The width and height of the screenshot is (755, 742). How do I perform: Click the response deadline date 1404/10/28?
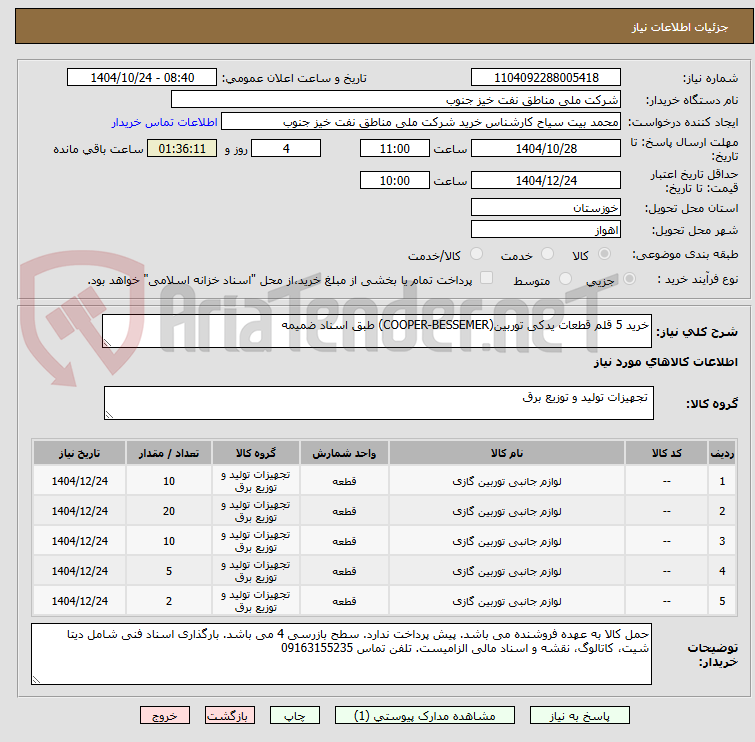click(x=546, y=148)
